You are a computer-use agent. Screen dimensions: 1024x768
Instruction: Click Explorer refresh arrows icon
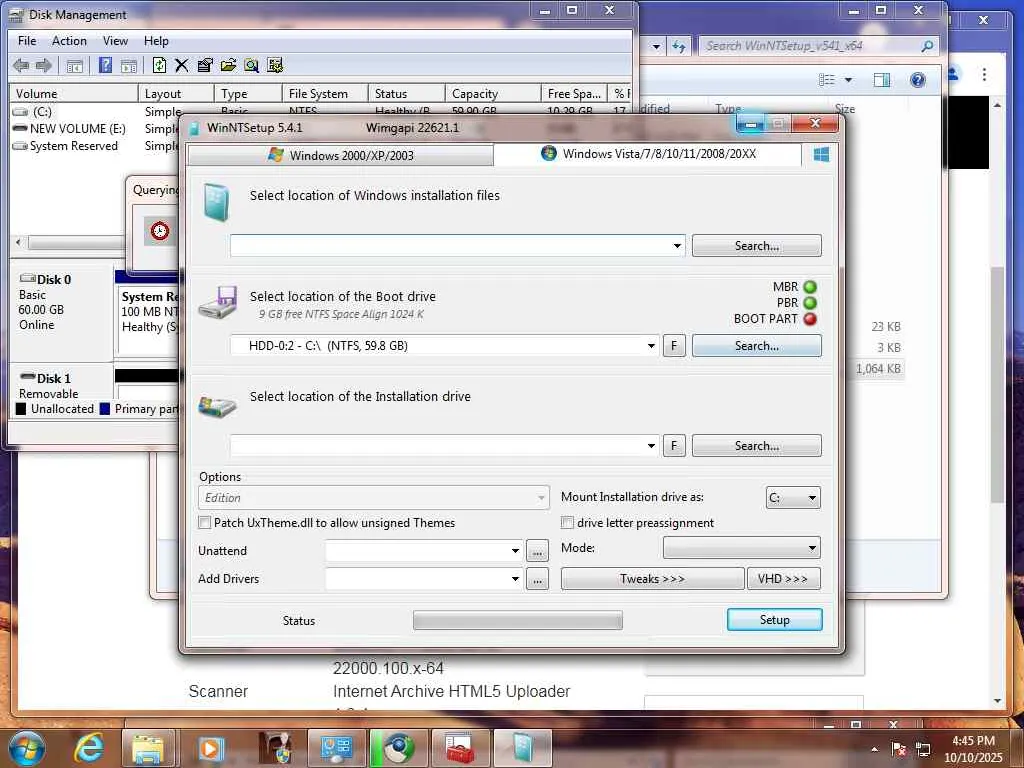click(x=679, y=46)
